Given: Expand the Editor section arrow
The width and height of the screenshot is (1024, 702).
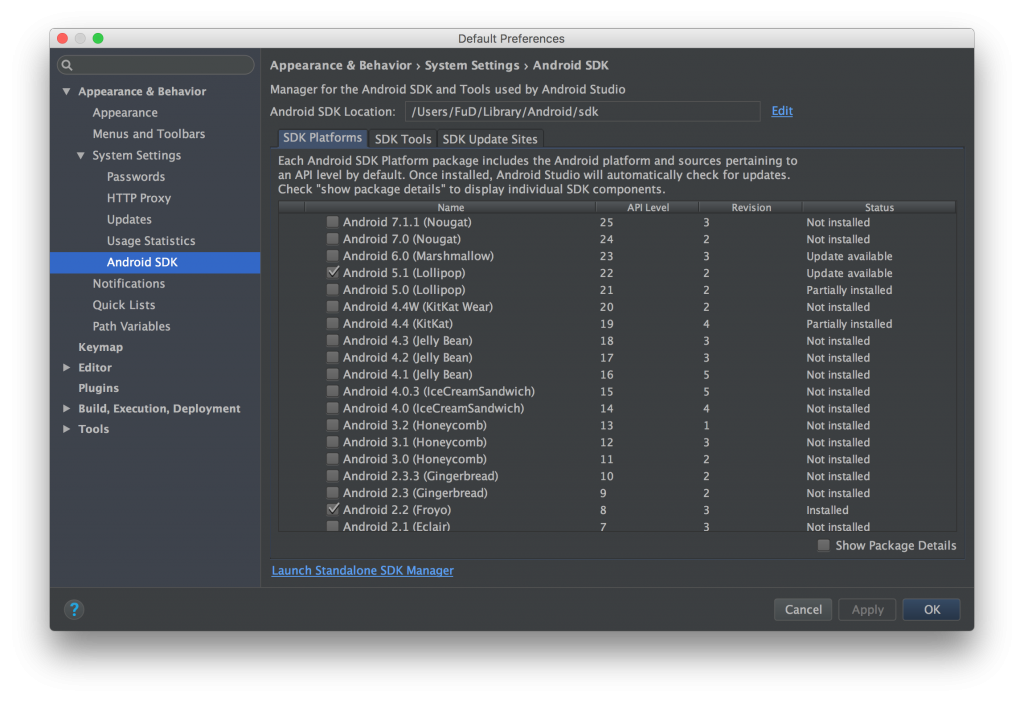Looking at the screenshot, I should point(67,368).
